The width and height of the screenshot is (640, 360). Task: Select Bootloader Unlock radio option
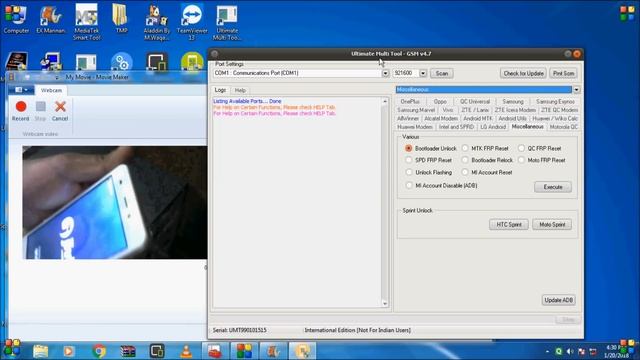[x=431, y=149]
